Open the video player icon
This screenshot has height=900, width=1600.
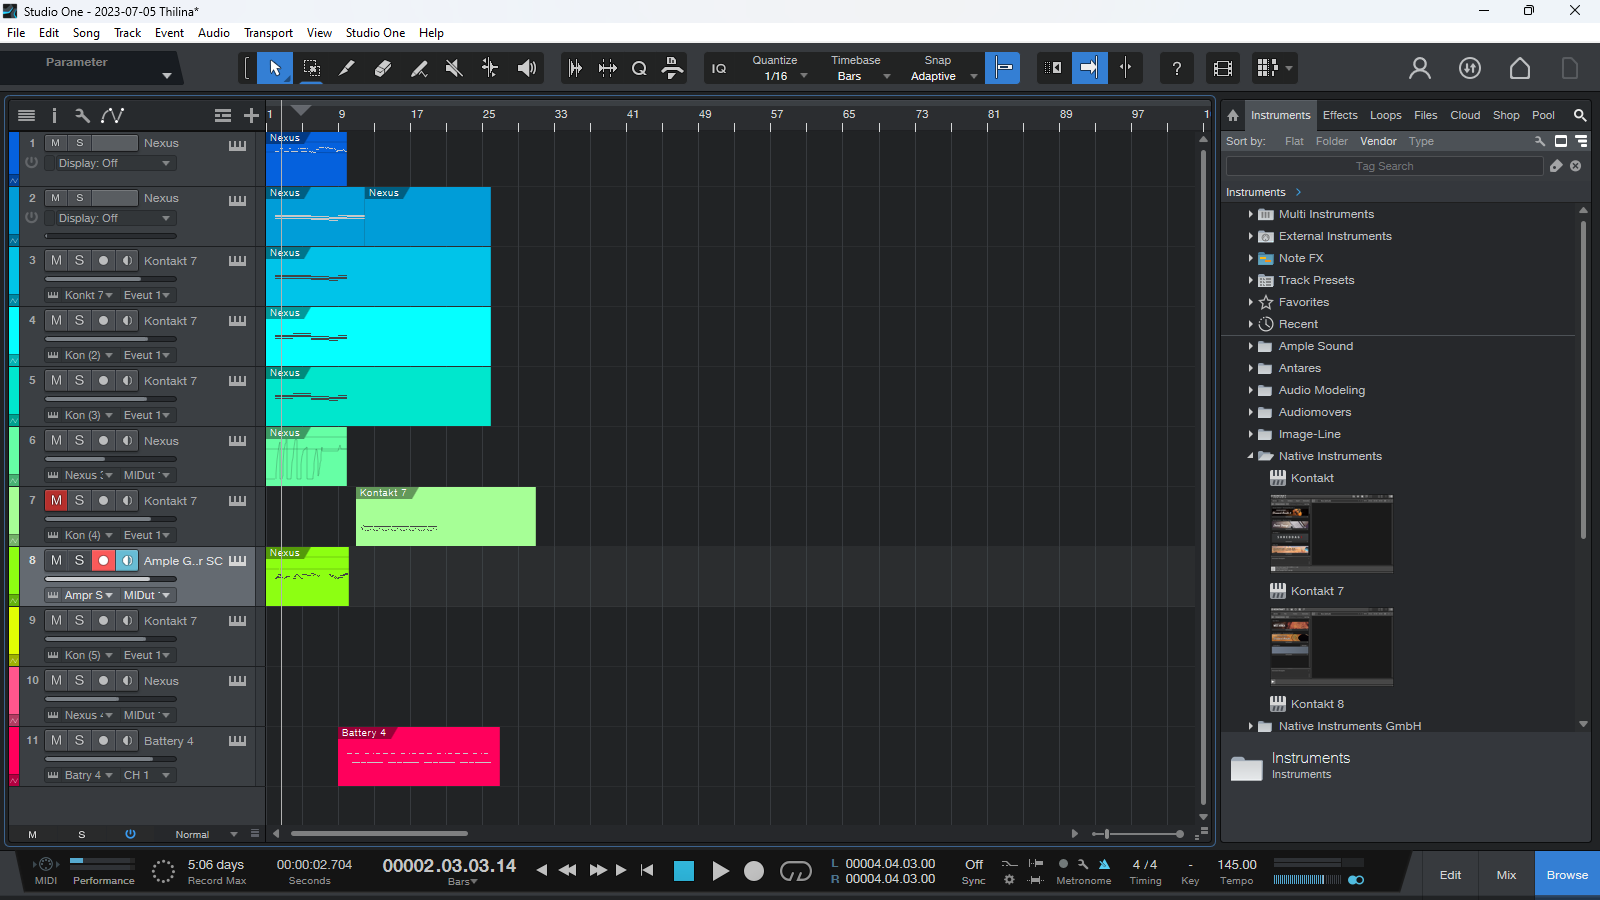pos(1223,68)
